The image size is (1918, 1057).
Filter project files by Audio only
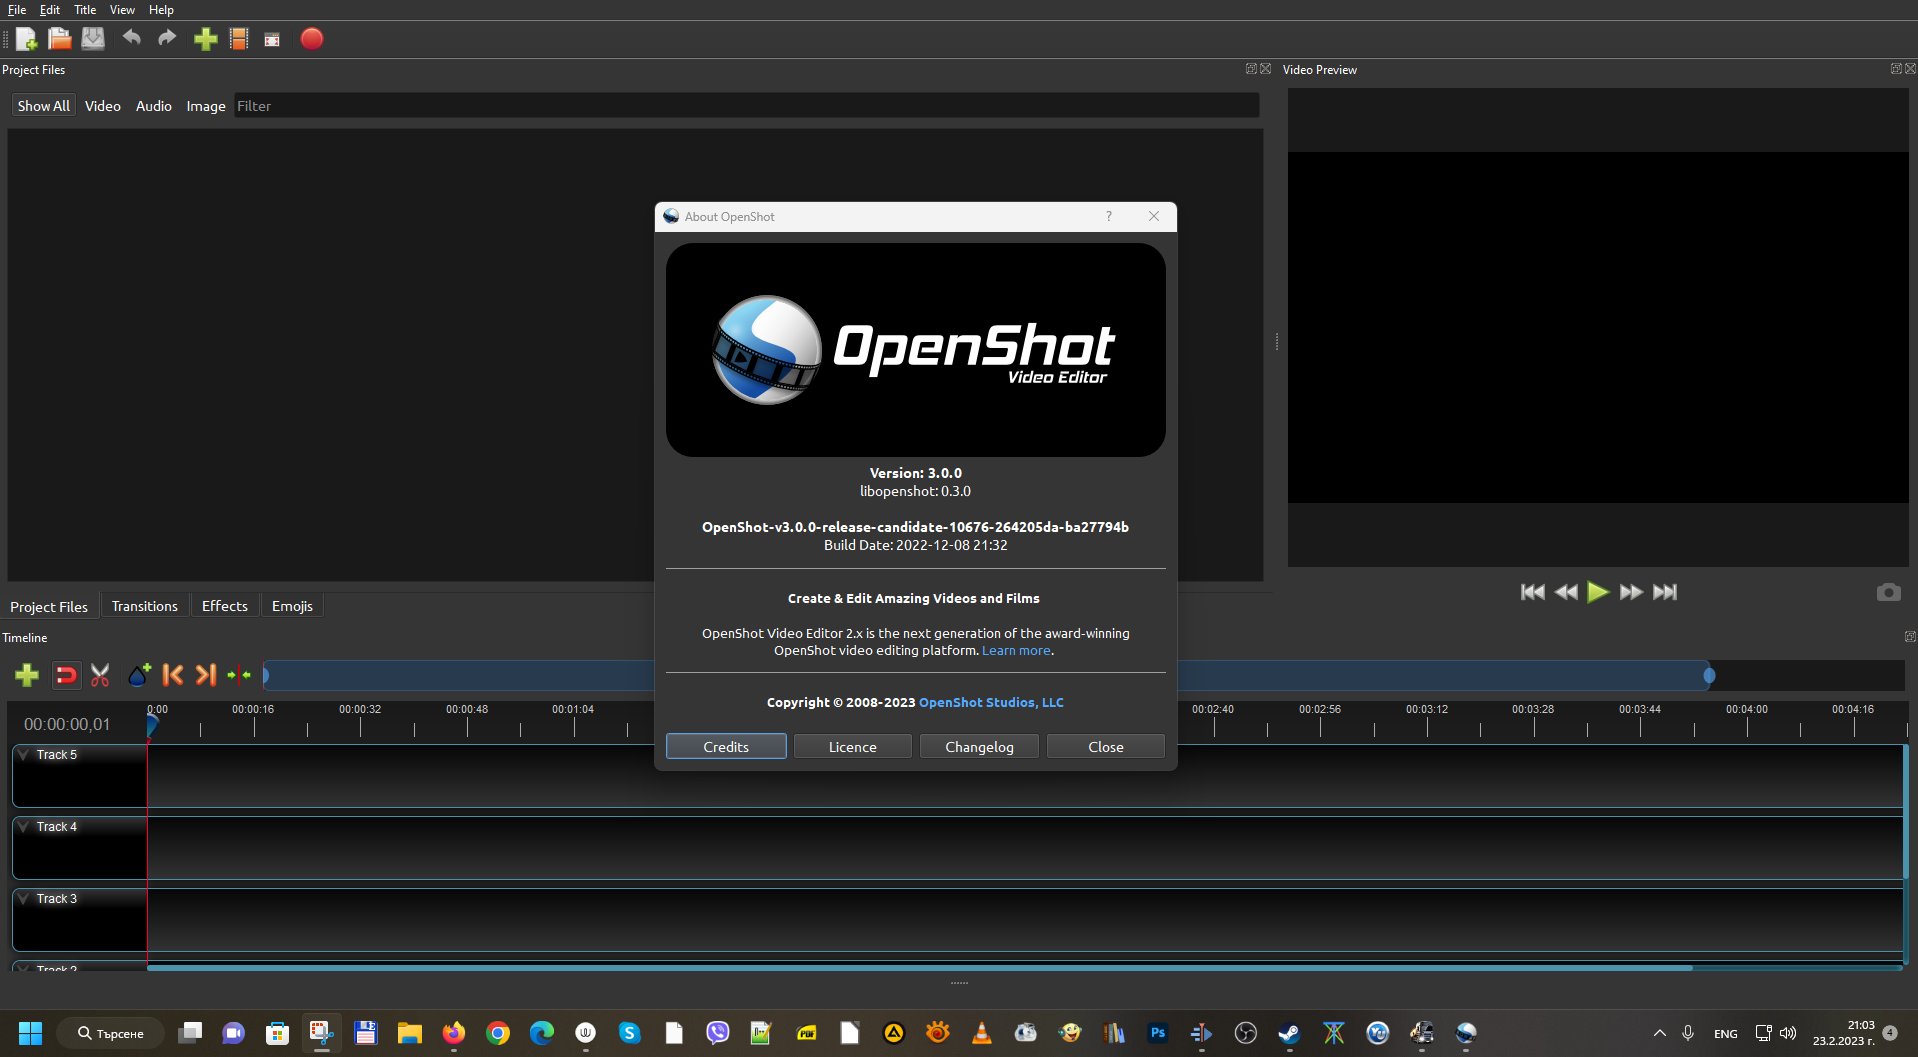(153, 105)
